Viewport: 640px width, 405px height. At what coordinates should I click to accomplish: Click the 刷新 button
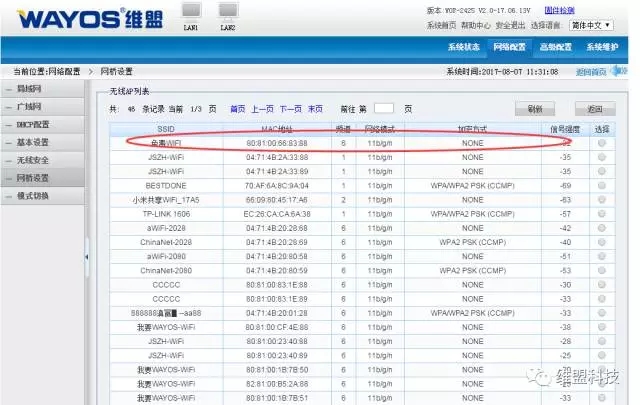pos(535,109)
